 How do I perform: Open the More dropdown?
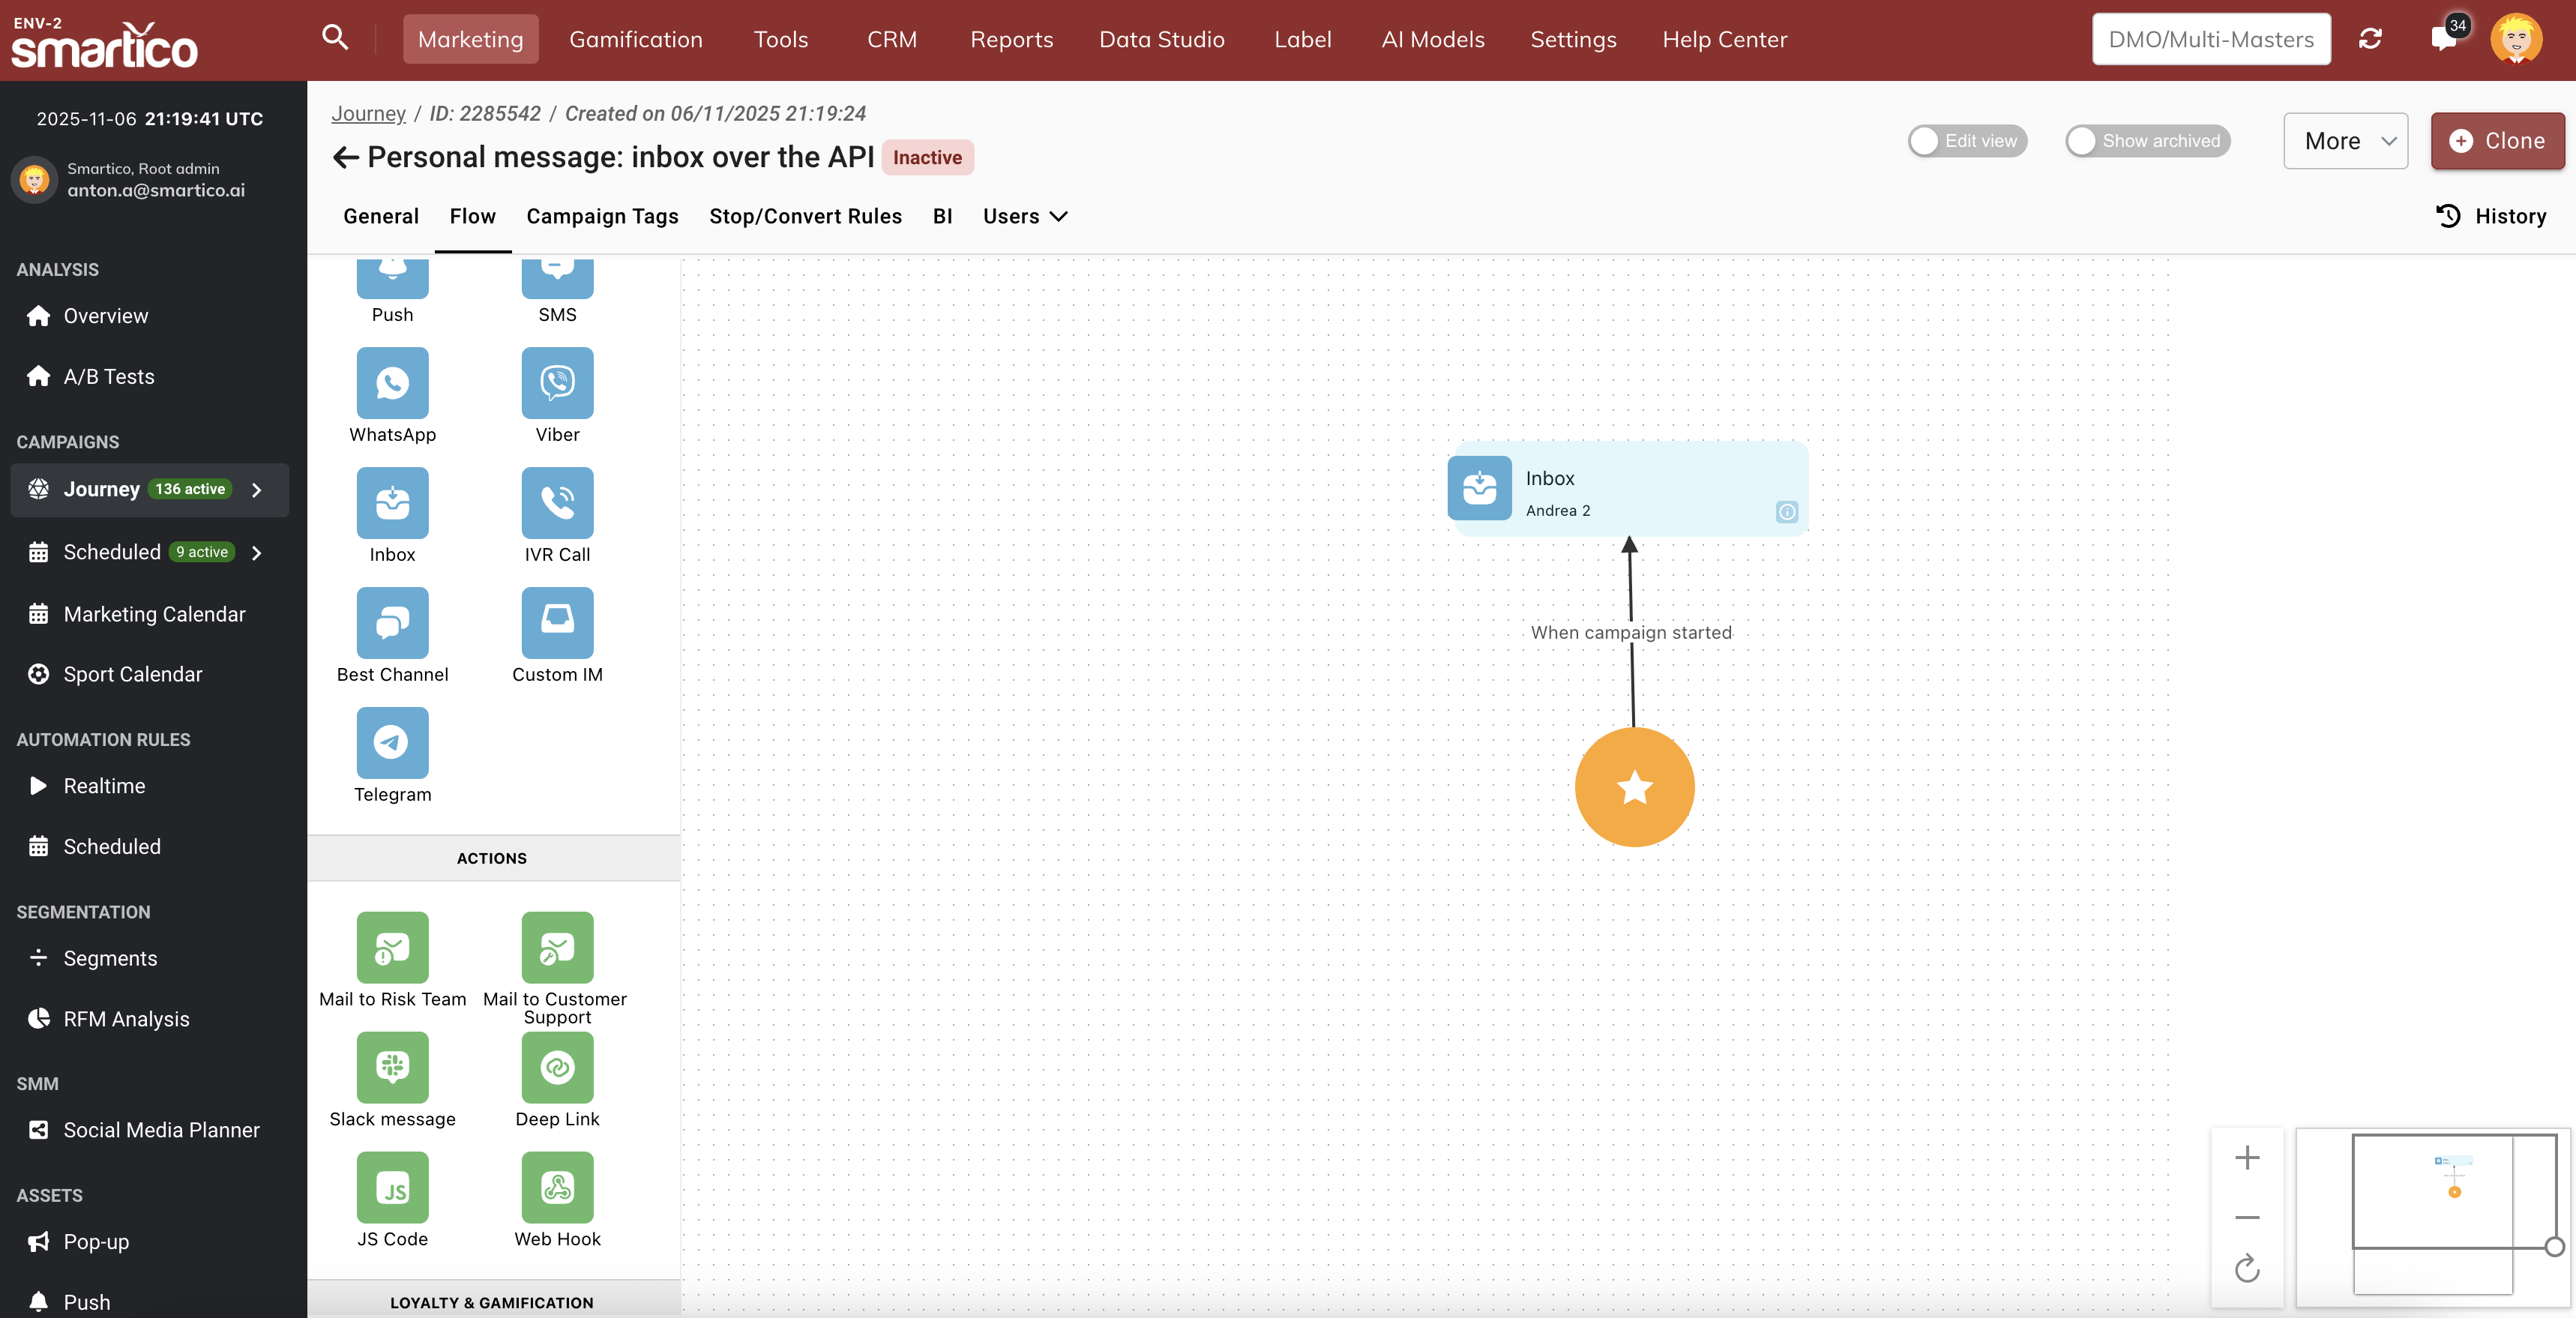click(x=2345, y=141)
